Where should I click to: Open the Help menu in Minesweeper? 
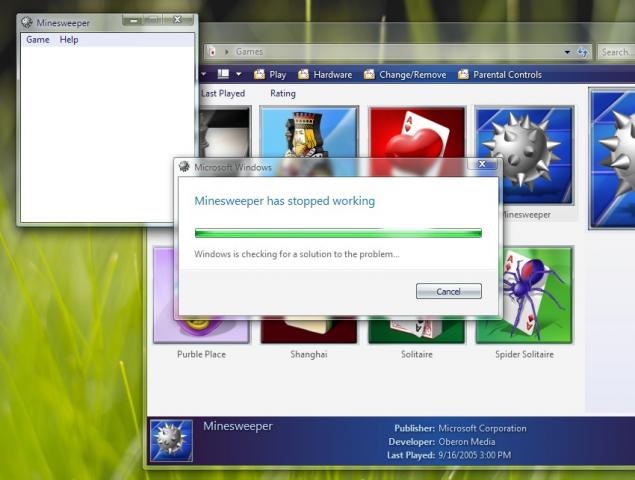coord(69,40)
